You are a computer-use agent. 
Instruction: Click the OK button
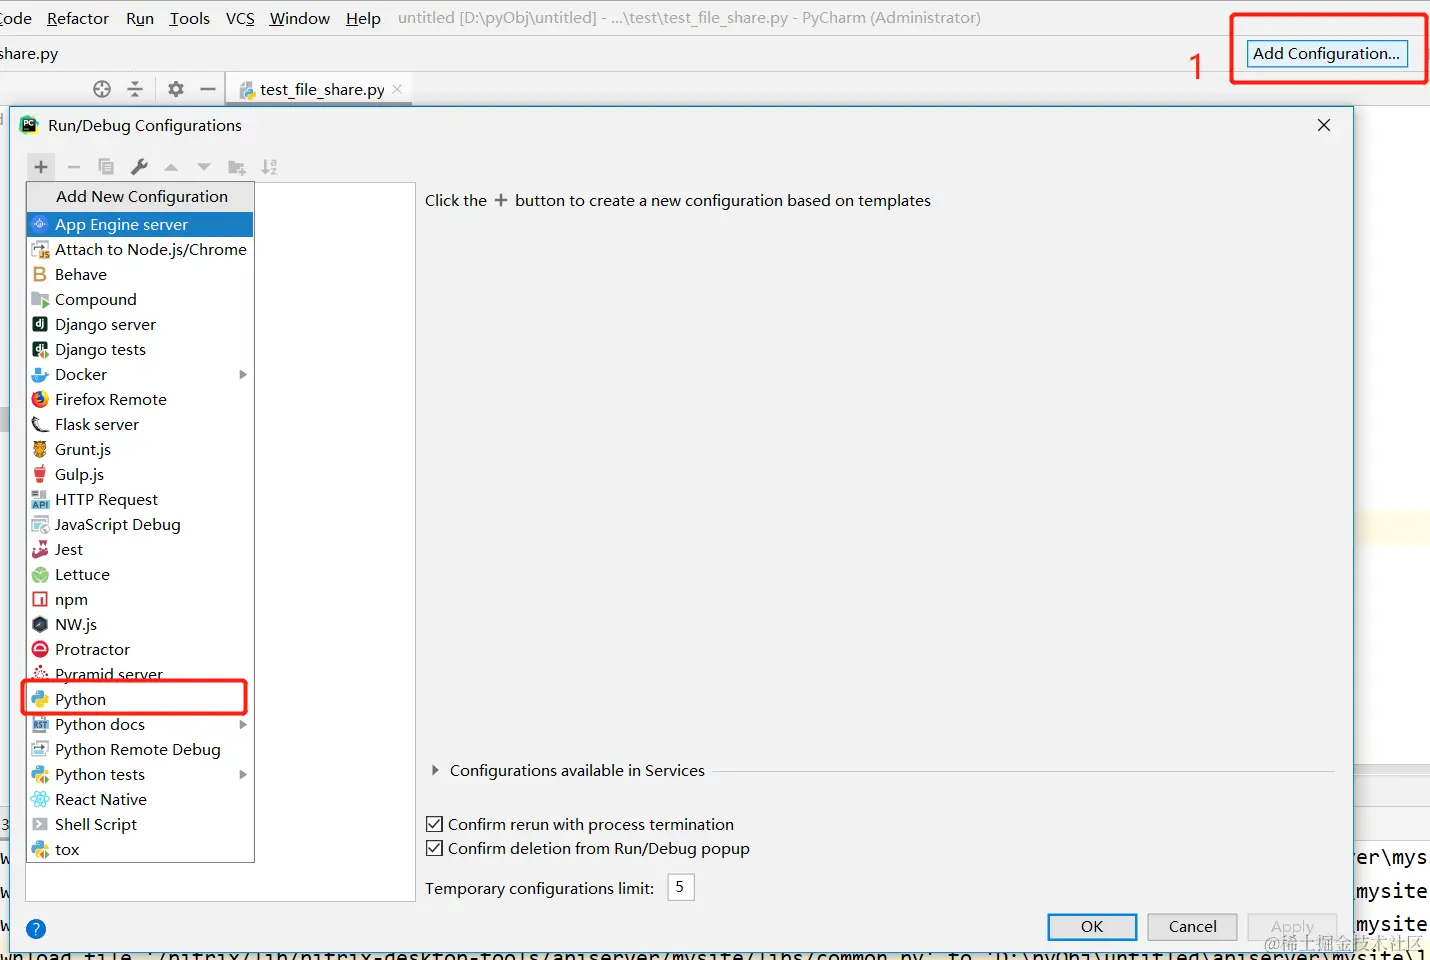coord(1092,927)
